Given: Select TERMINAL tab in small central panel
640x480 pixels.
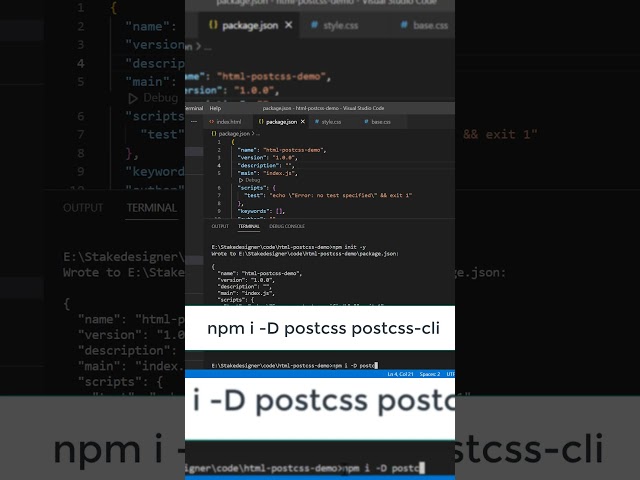Looking at the screenshot, I should click(x=249, y=226).
